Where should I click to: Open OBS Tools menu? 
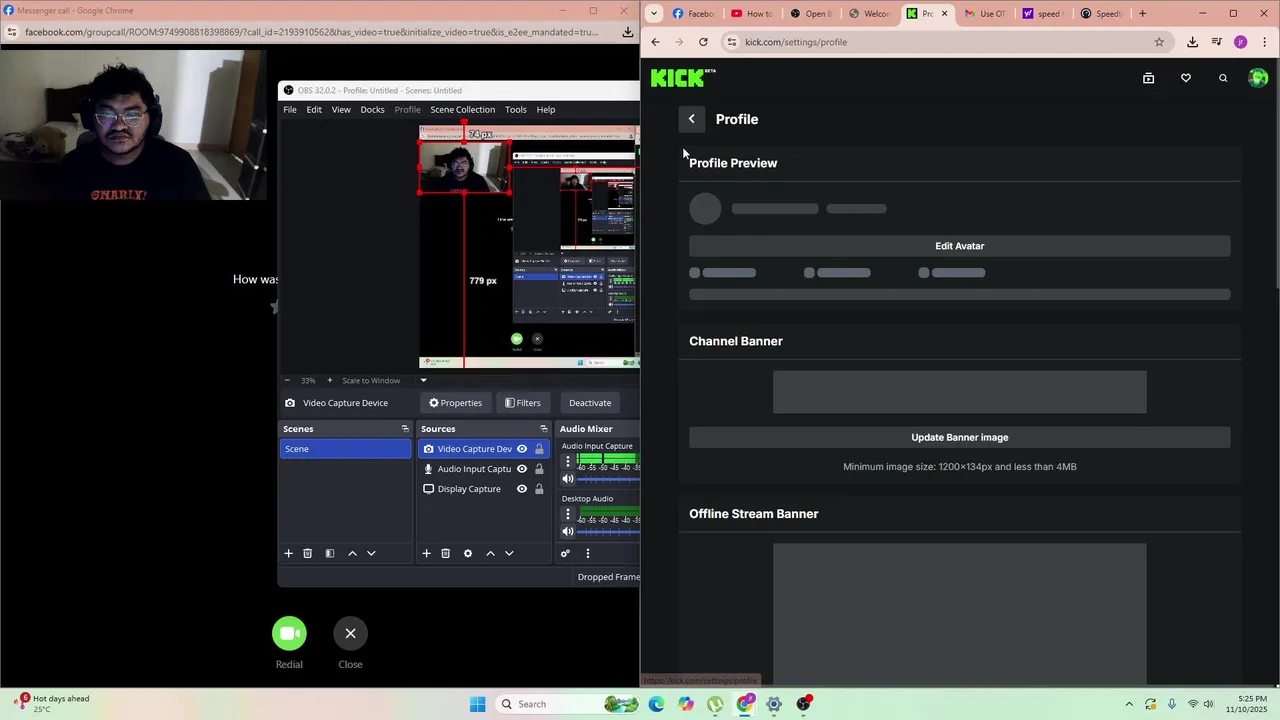[x=515, y=110]
